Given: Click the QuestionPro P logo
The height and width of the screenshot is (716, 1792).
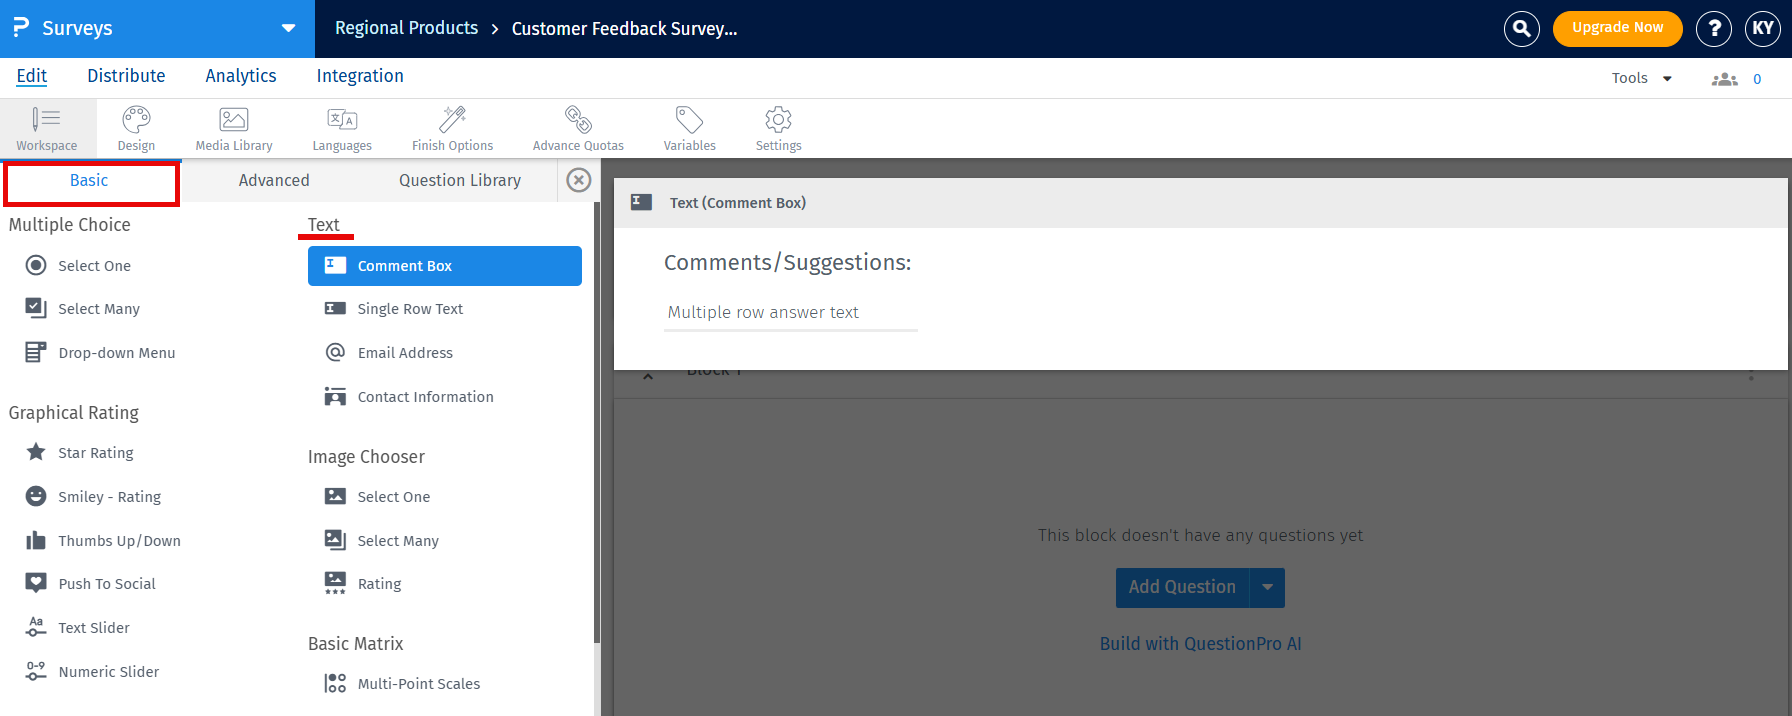Looking at the screenshot, I should tap(20, 28).
